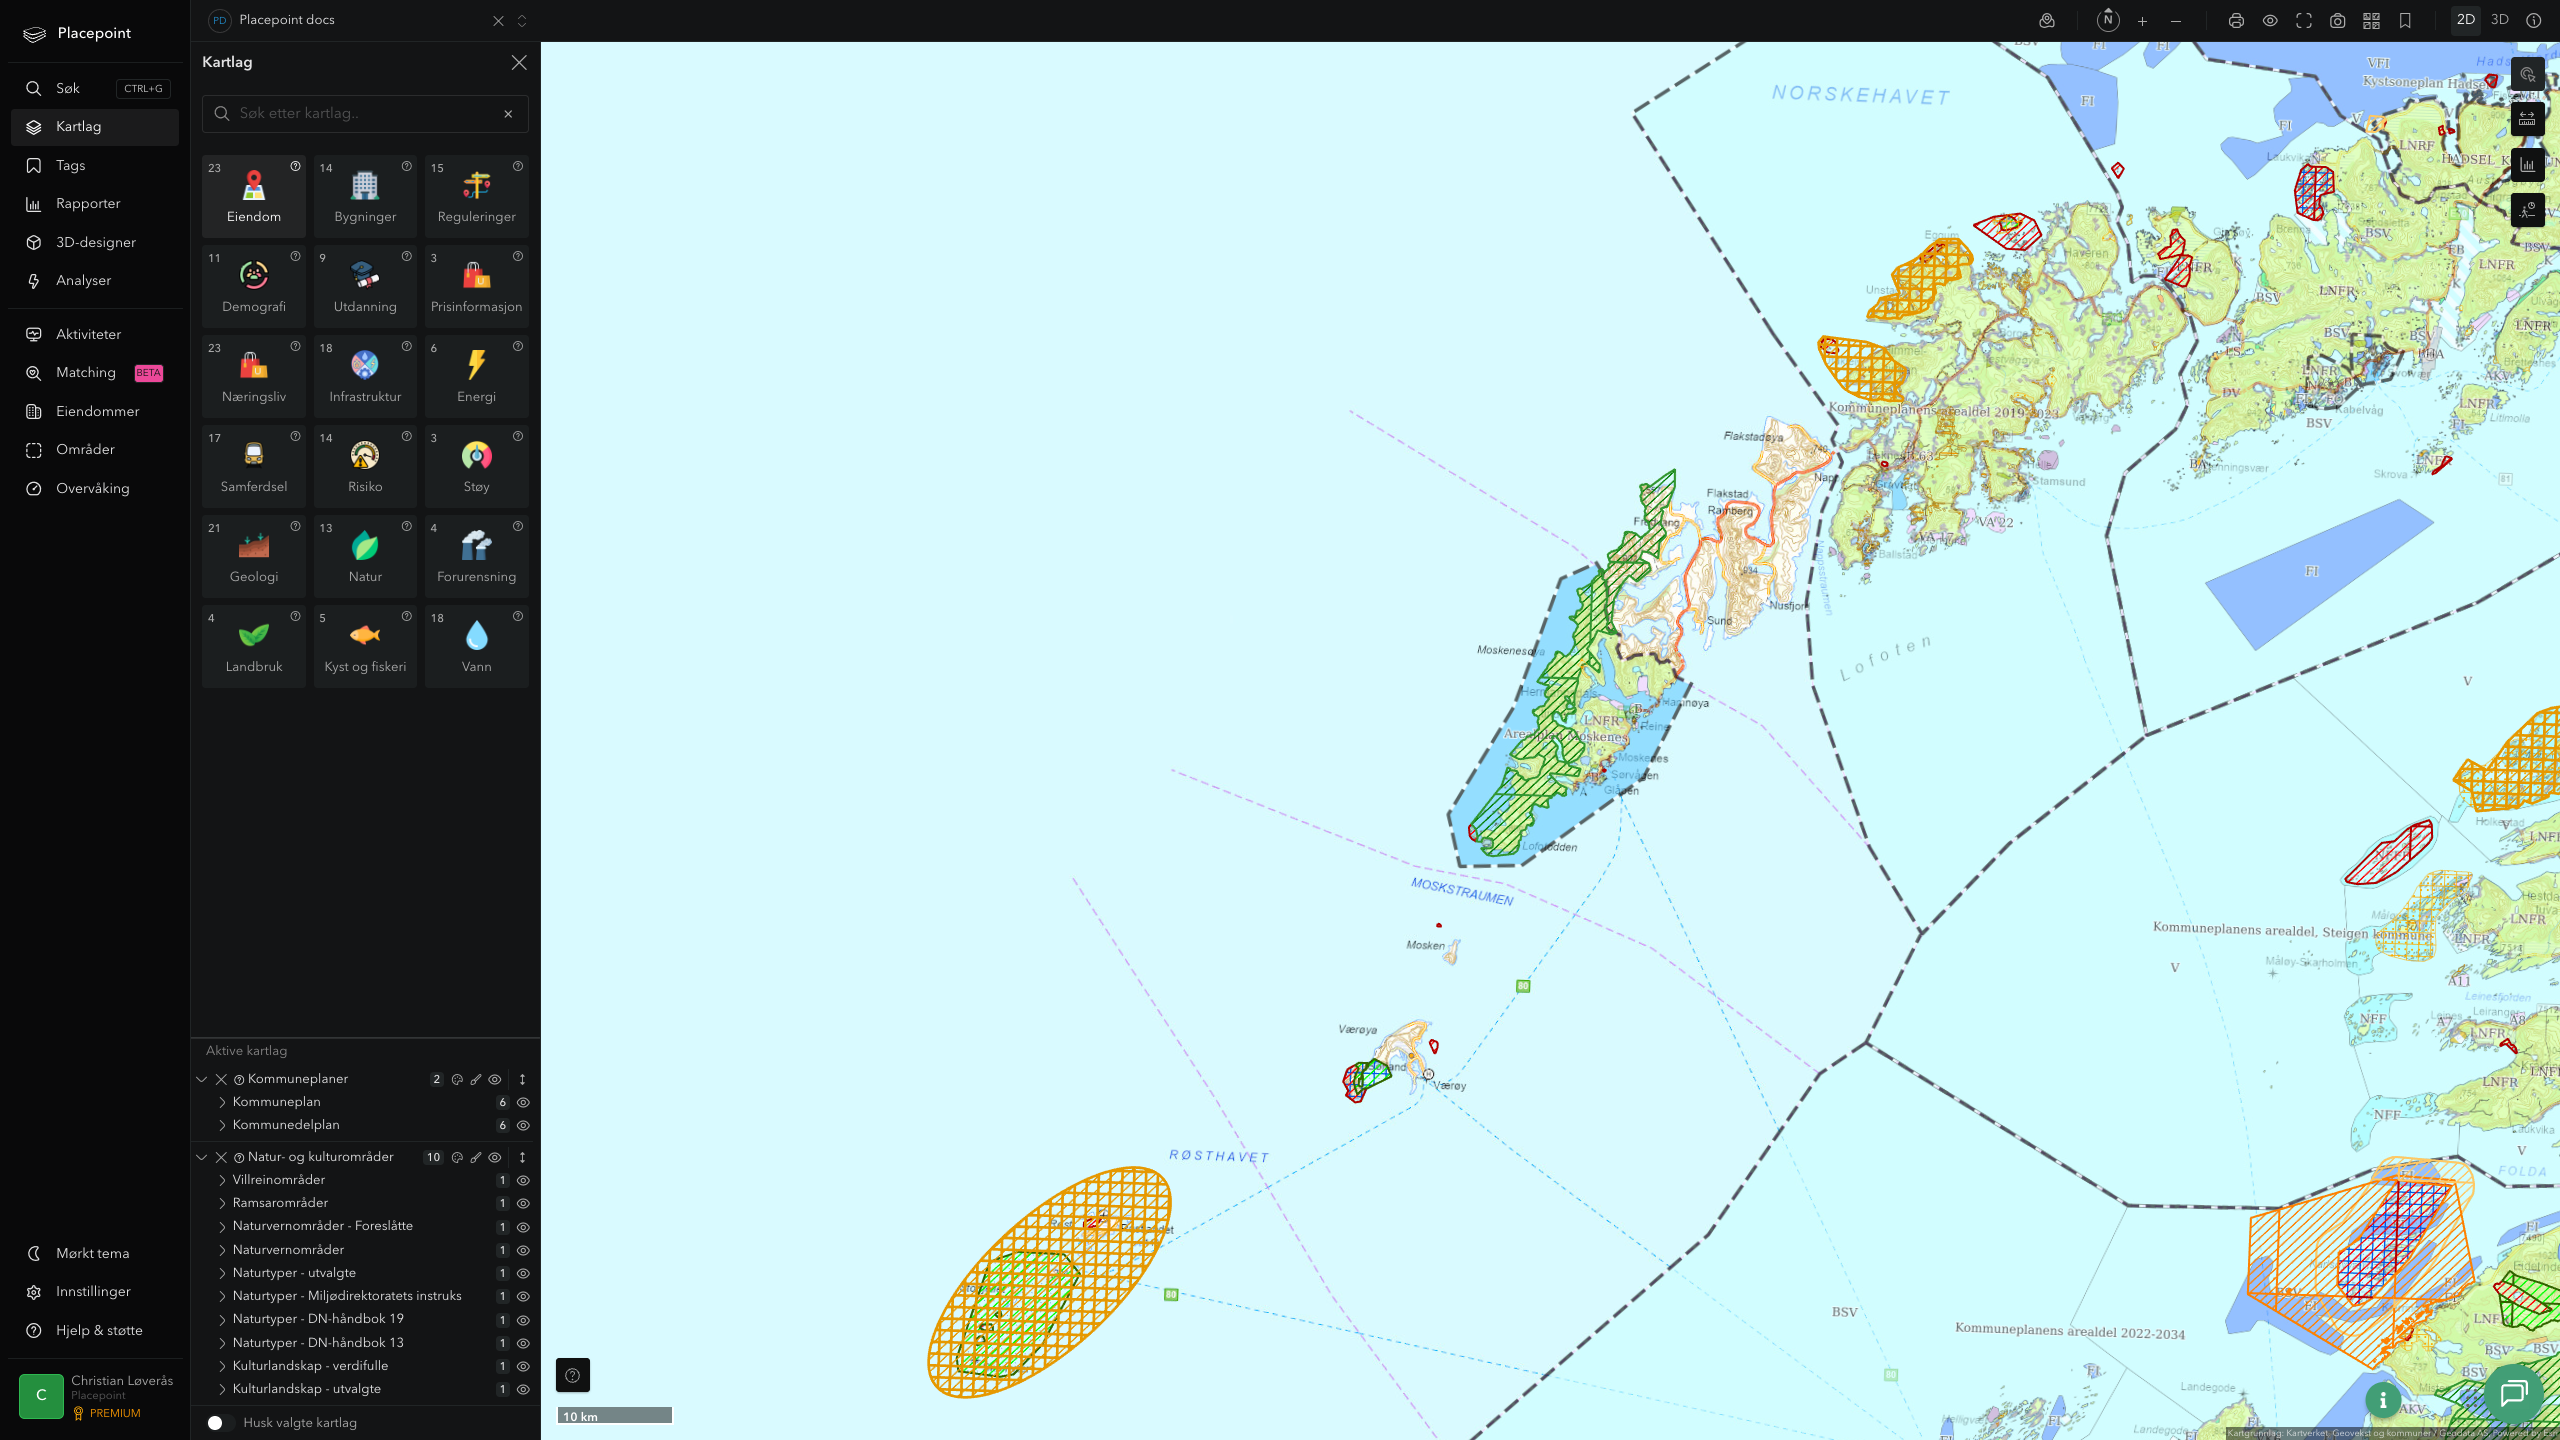Toggle visibility of Kommuneplaner group

495,1079
